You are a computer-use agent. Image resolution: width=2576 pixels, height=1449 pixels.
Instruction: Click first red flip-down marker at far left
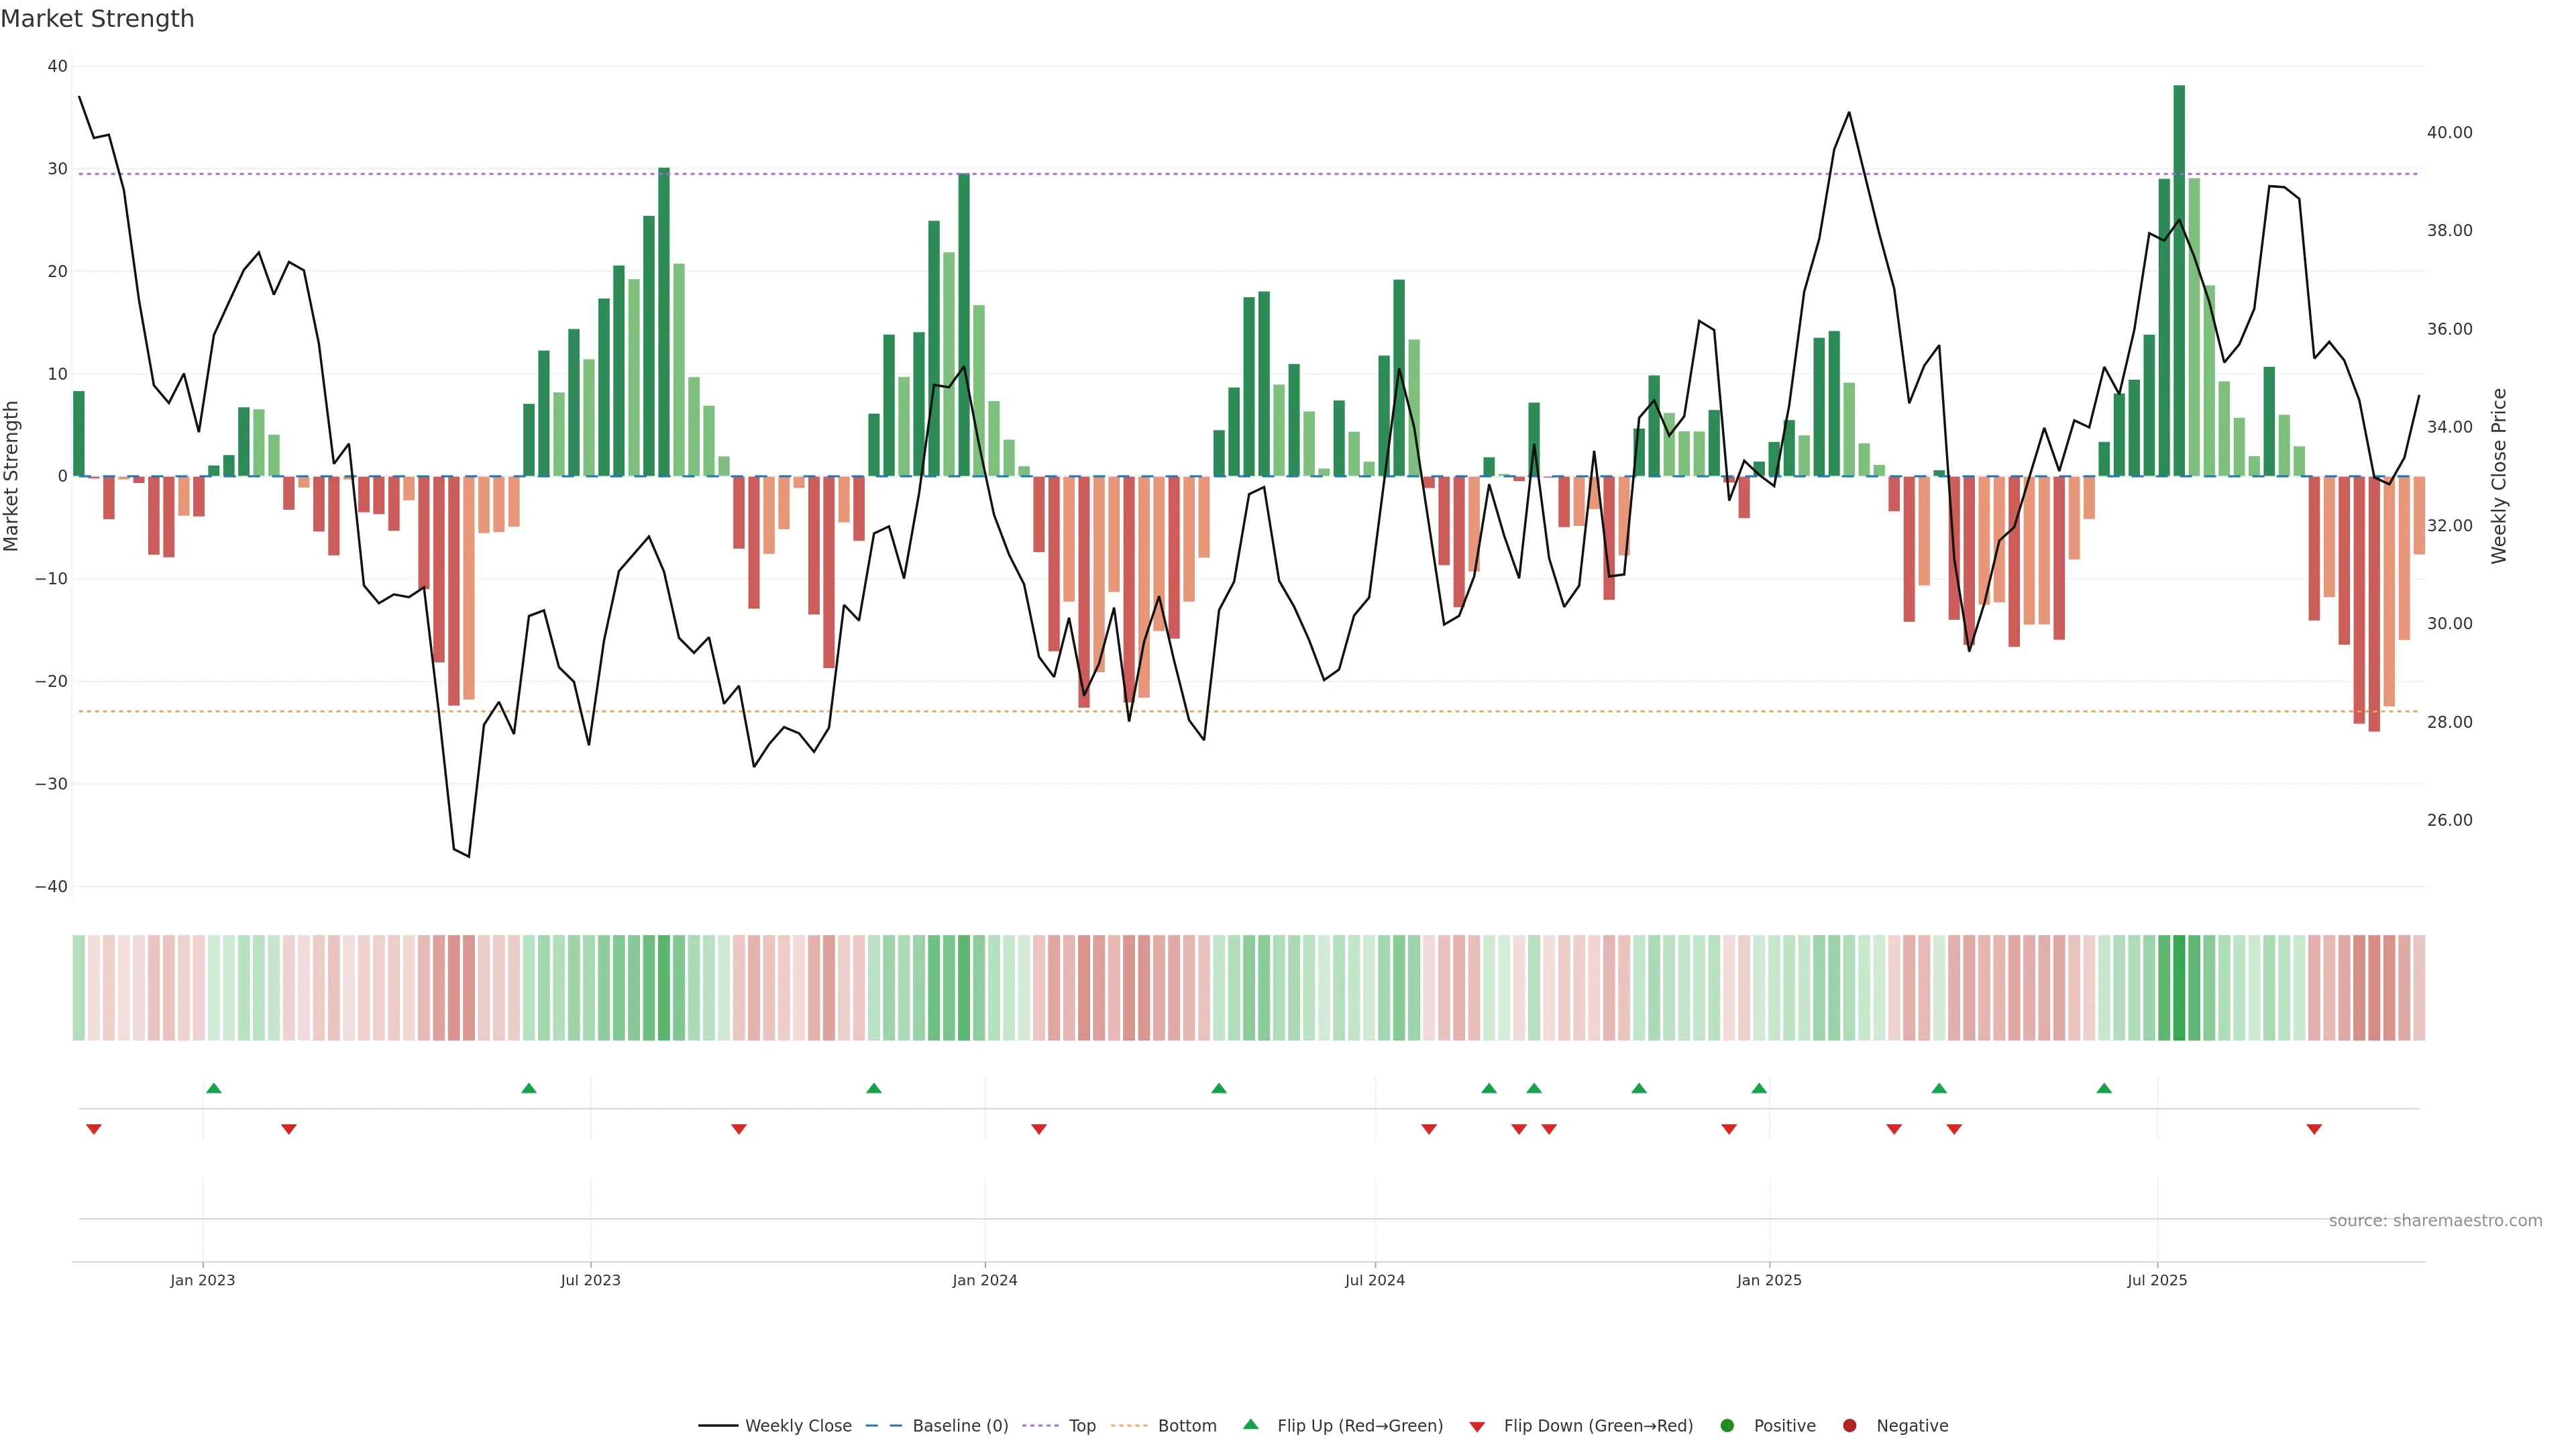94,1129
